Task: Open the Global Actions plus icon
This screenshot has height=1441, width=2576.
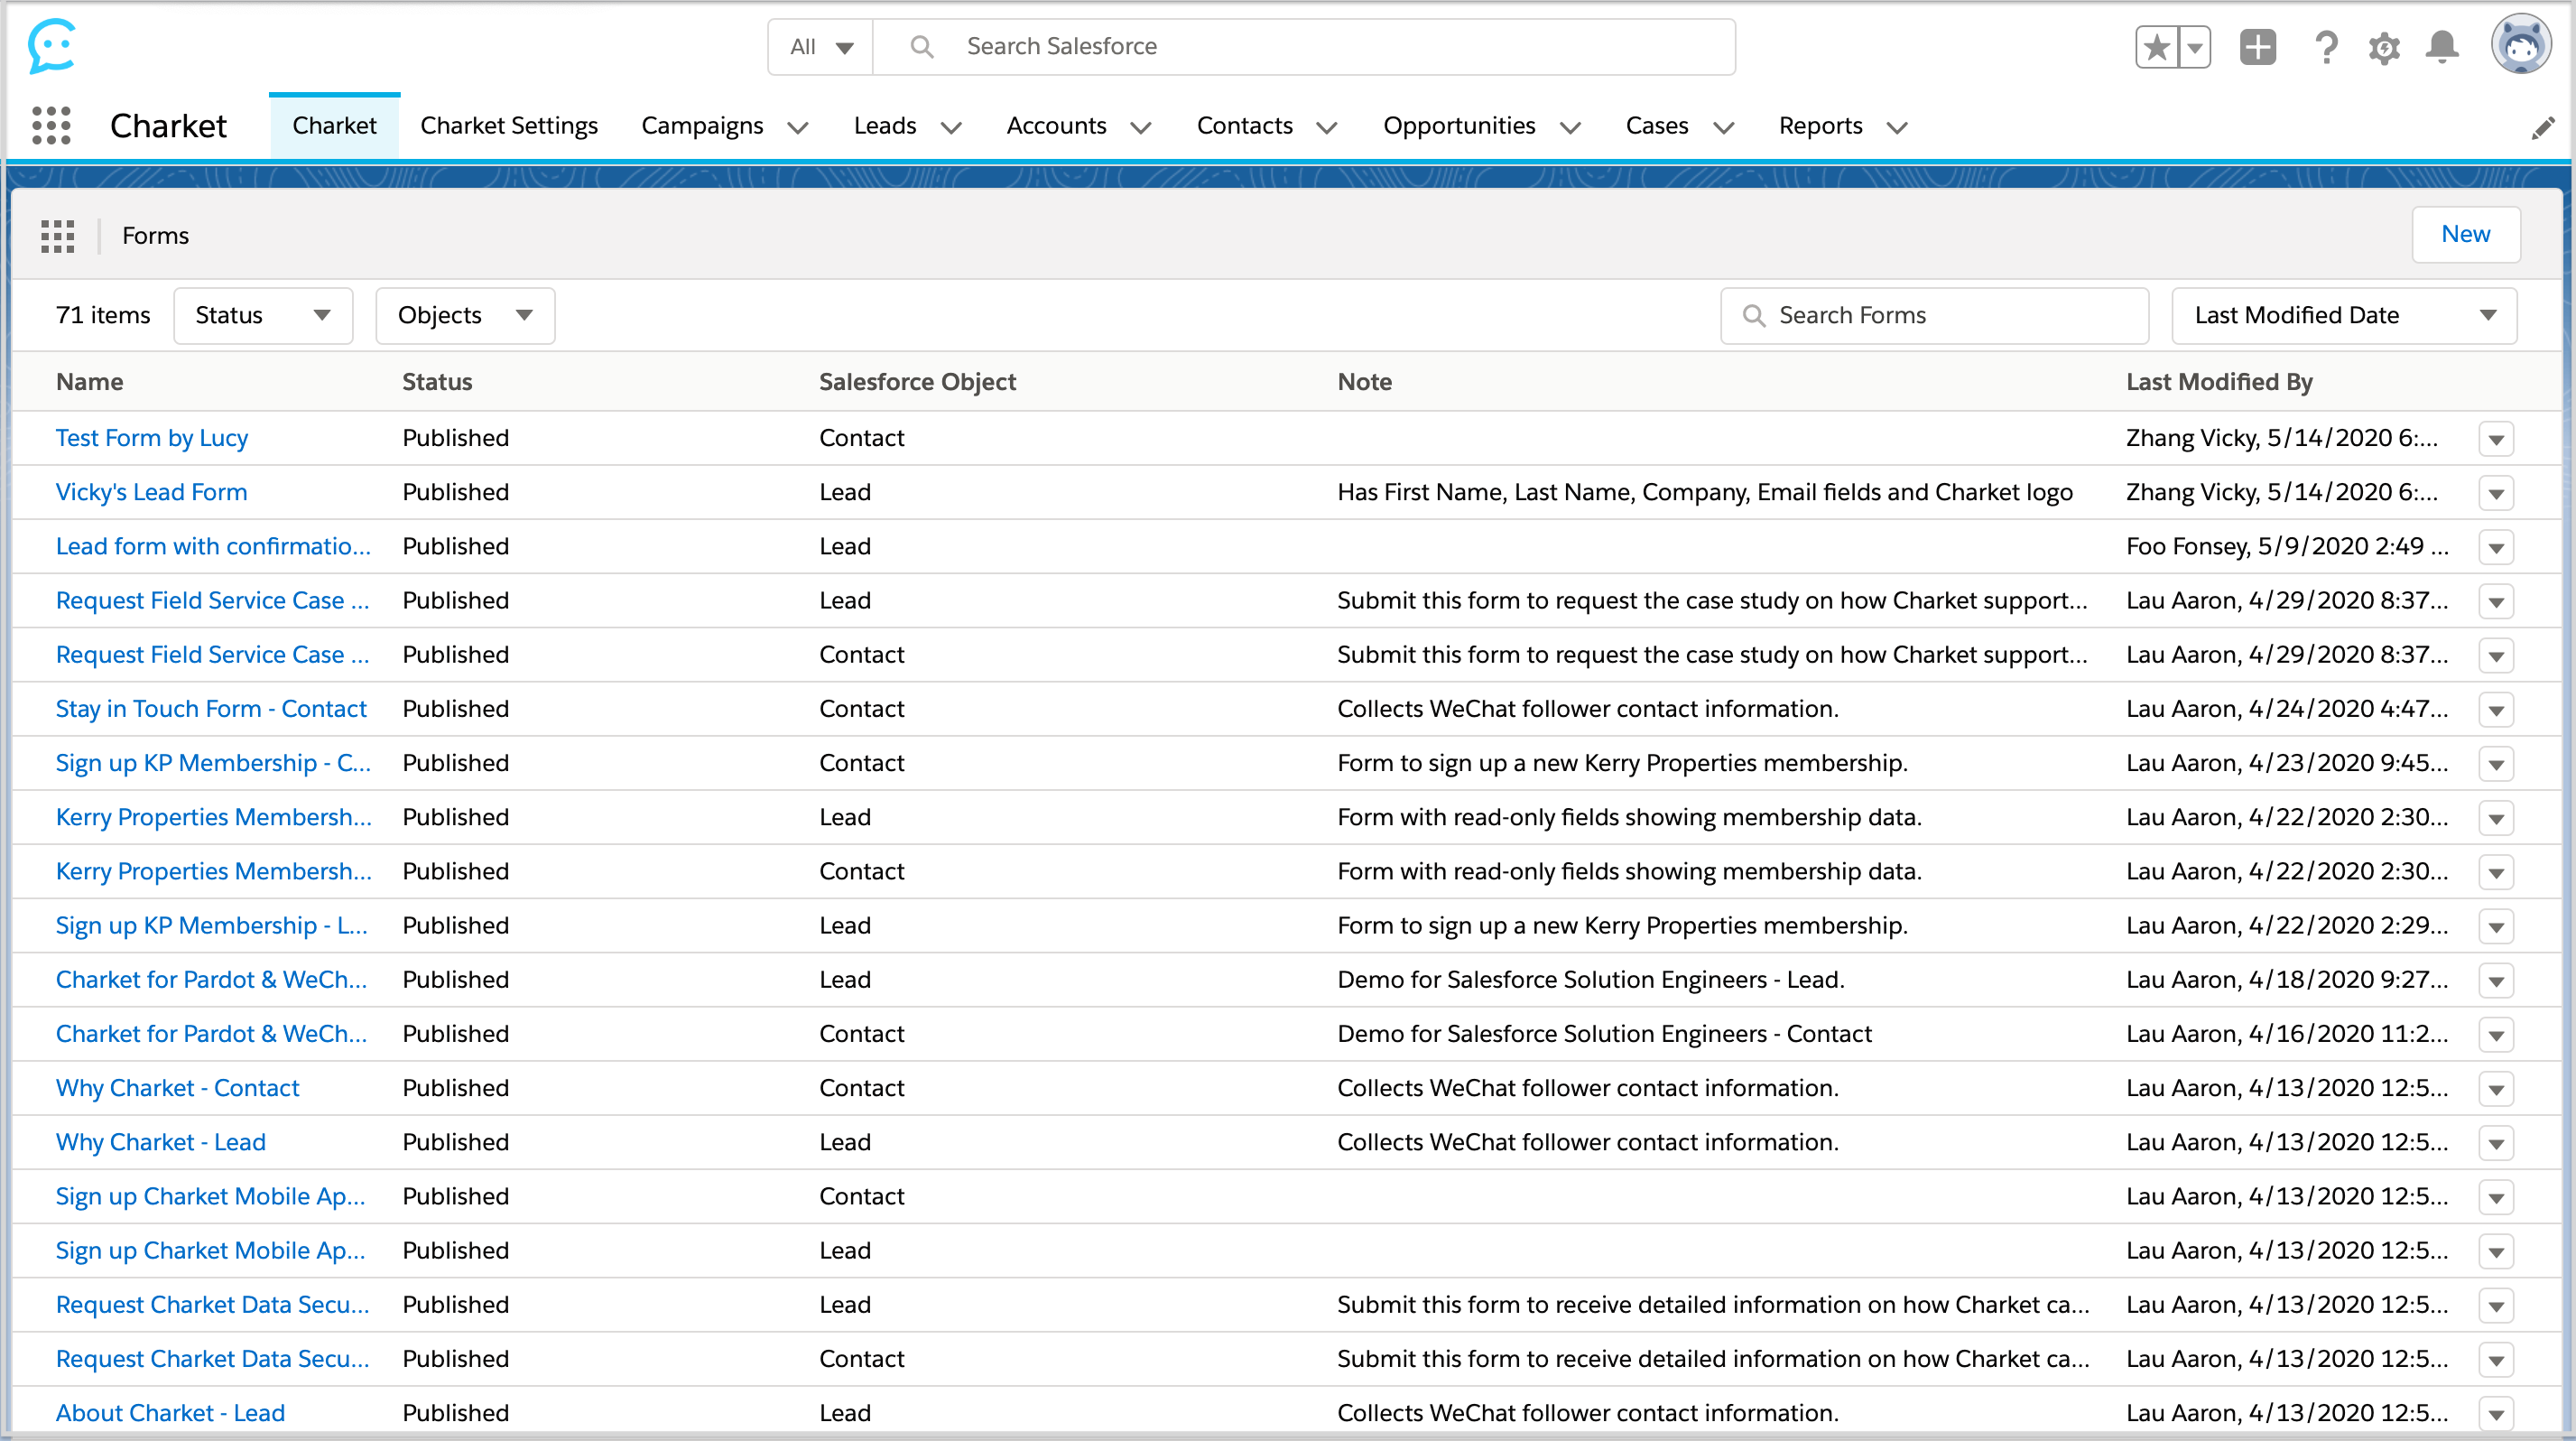Action: point(2258,47)
